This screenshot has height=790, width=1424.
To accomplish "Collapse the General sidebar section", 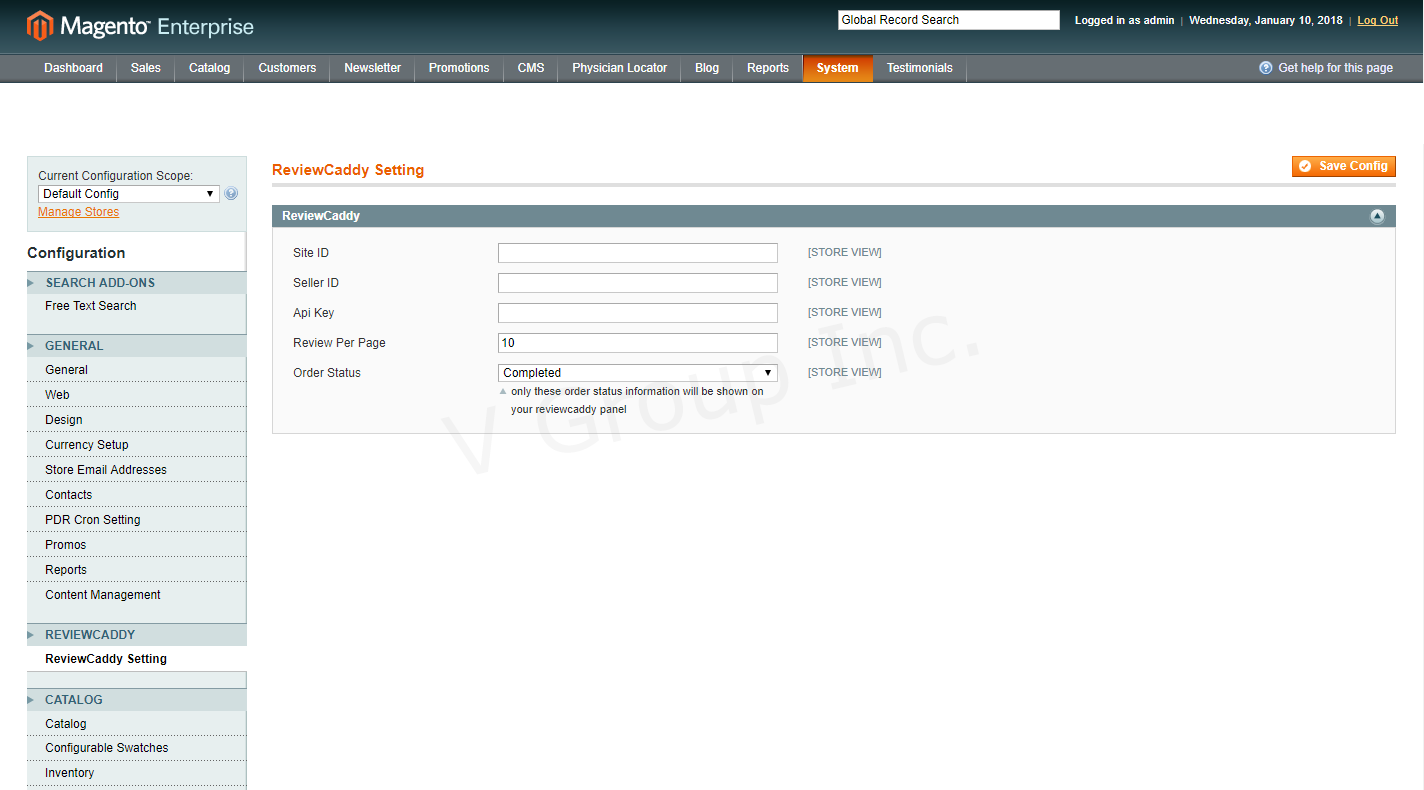I will 74,346.
